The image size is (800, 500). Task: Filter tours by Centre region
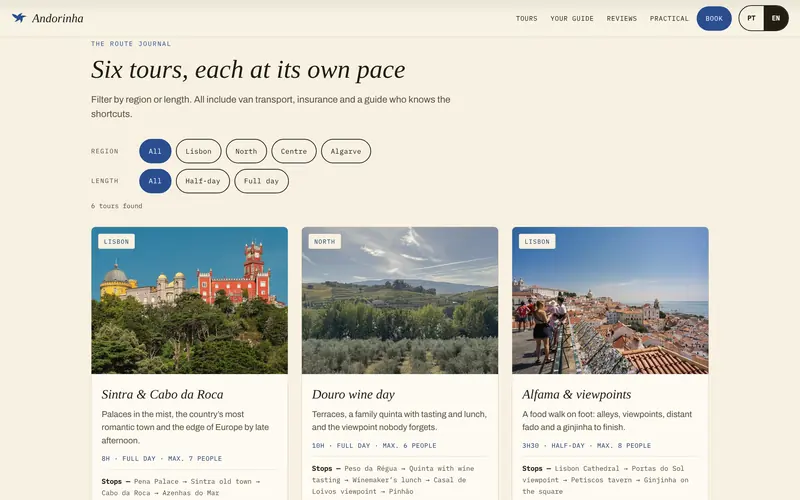(x=294, y=151)
